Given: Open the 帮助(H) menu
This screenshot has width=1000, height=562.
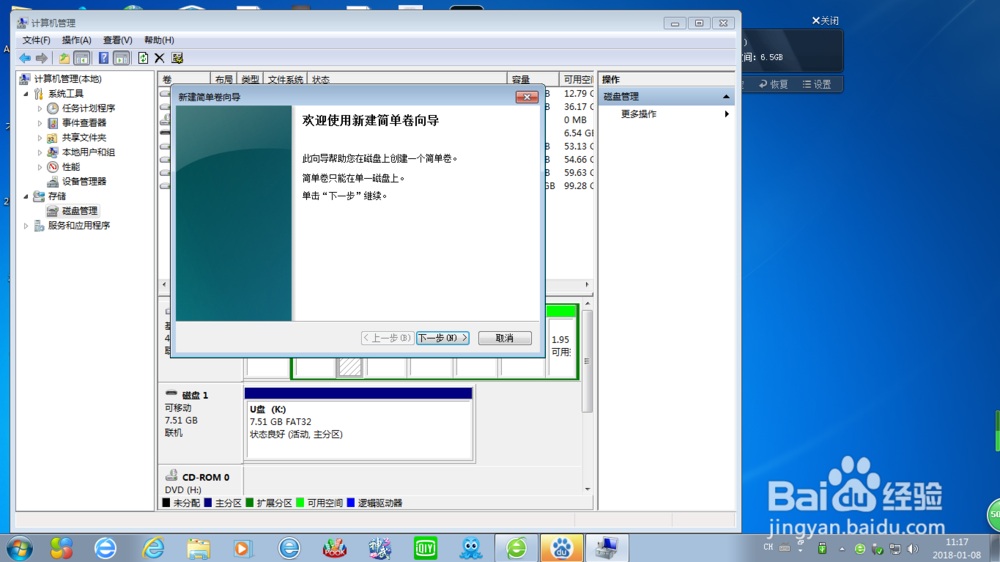Looking at the screenshot, I should (x=159, y=40).
